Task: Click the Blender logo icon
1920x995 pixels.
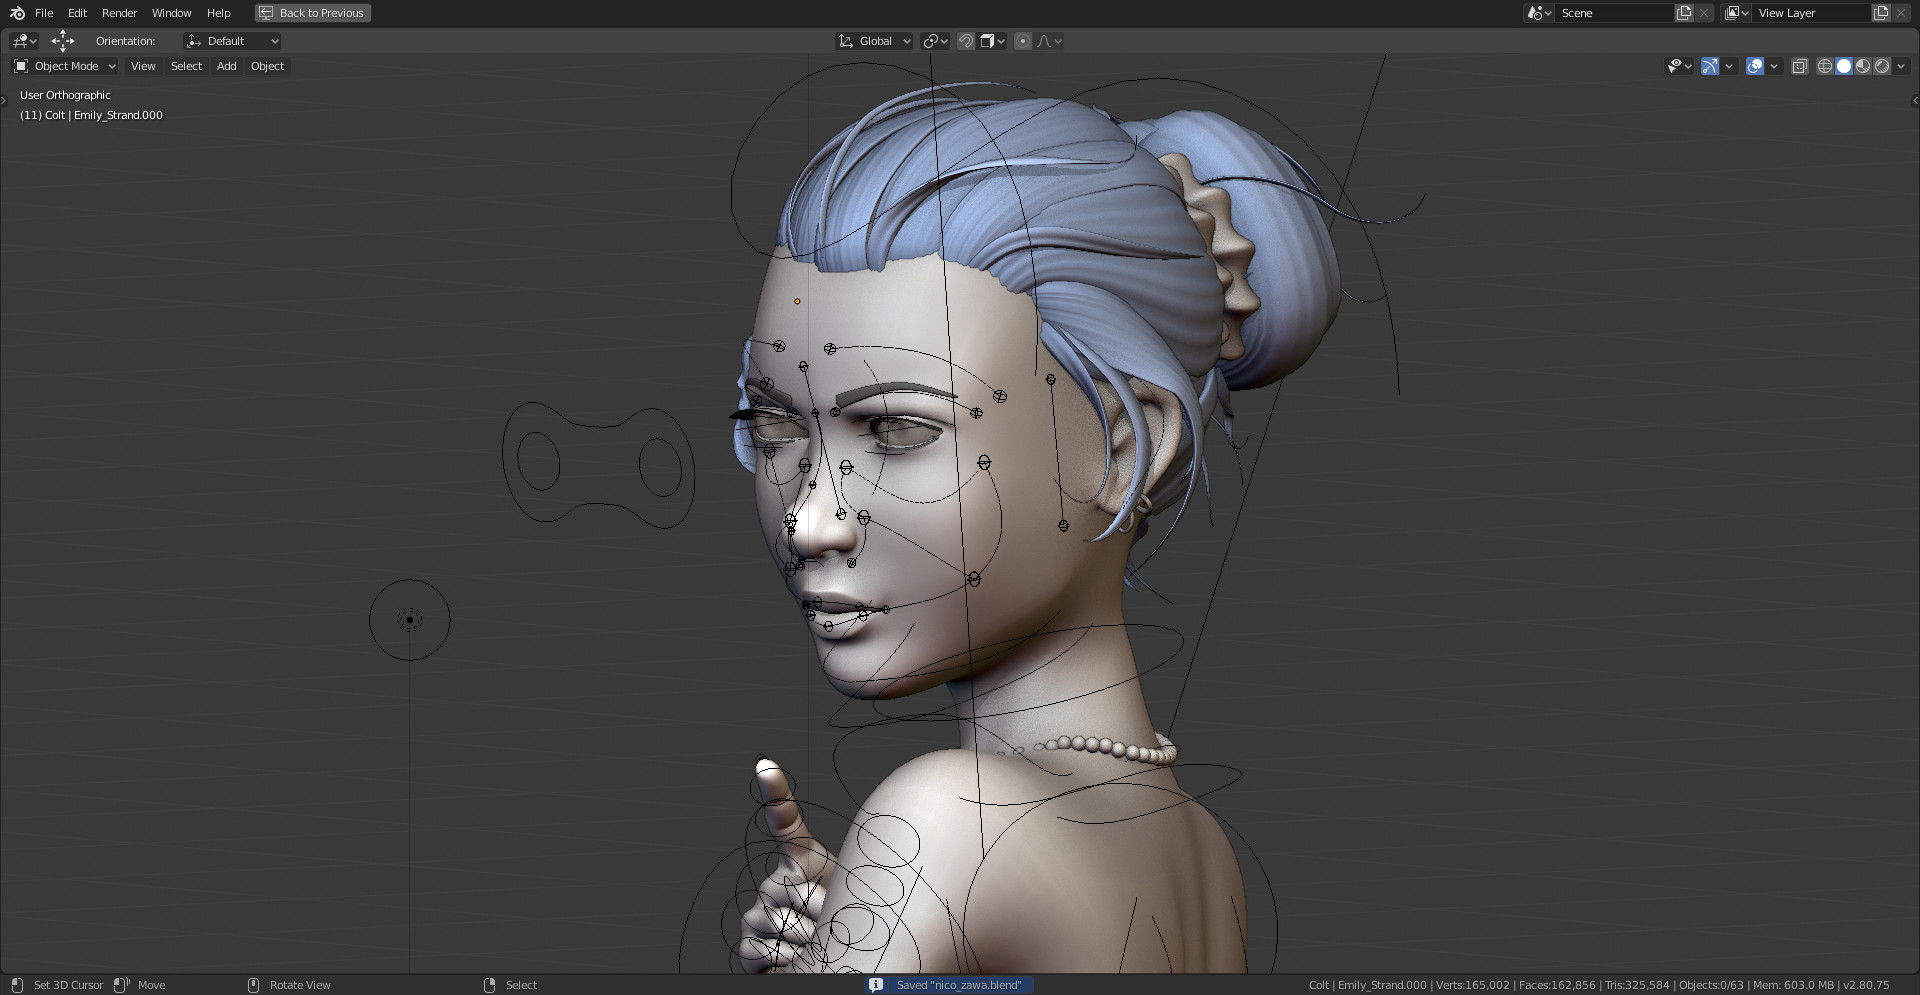Action: pos(17,13)
